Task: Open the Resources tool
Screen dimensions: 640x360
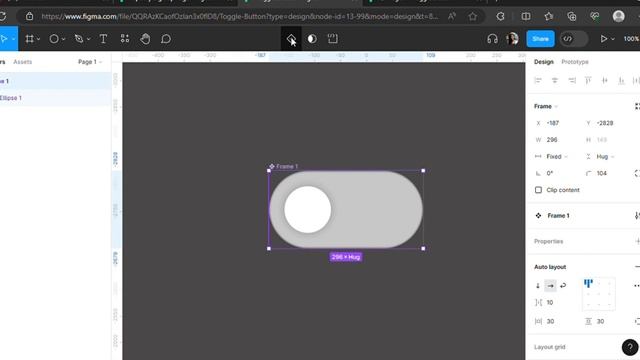Action: pos(125,39)
